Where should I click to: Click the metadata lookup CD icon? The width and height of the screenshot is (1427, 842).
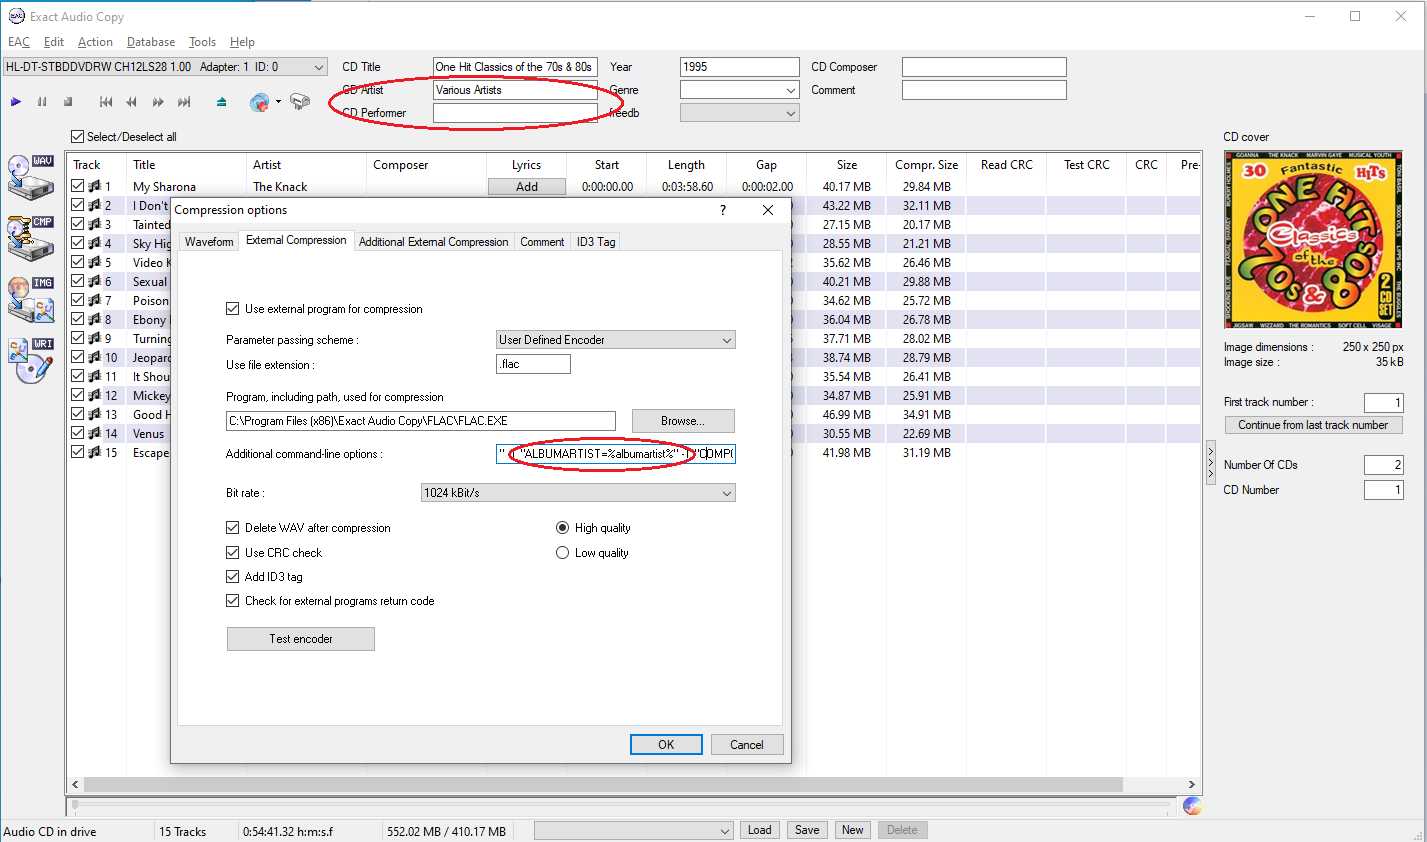(259, 102)
